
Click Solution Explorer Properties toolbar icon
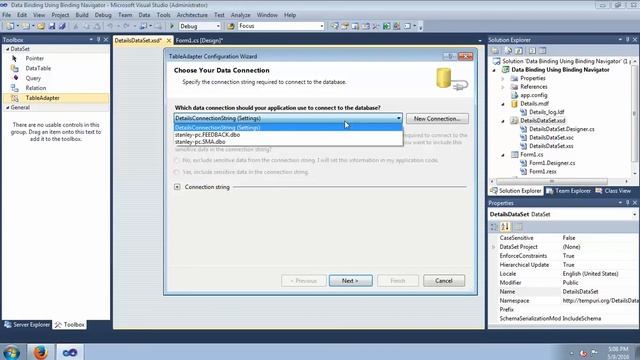(495, 51)
